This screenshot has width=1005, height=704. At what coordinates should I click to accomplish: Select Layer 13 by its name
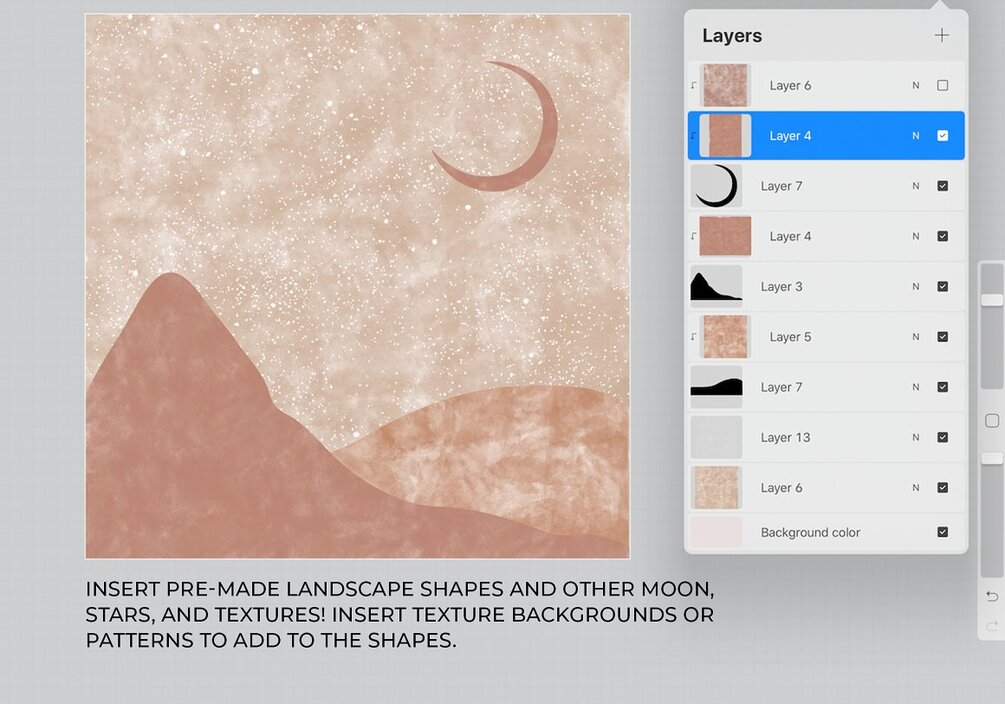pyautogui.click(x=785, y=437)
